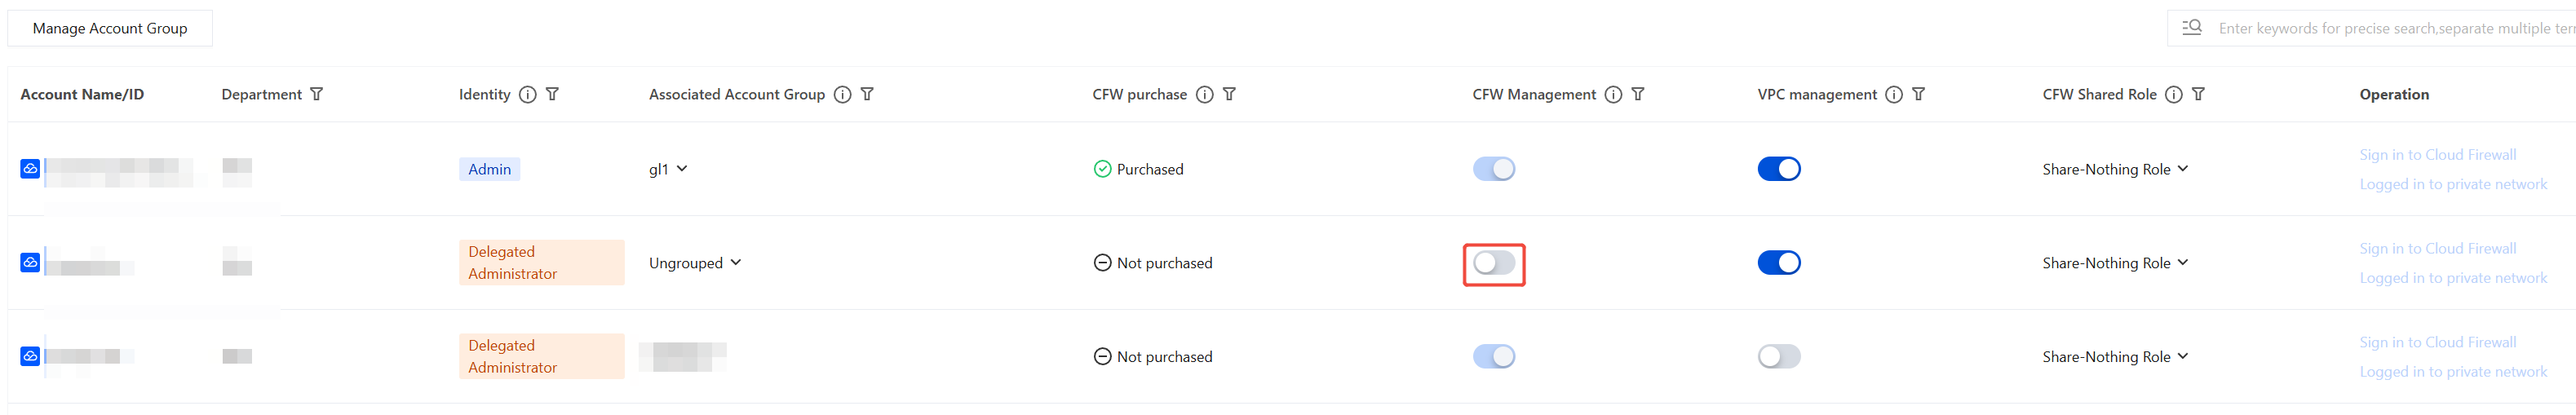Toggle CFW Management switch in Admin row
The image size is (2576, 415).
pyautogui.click(x=1493, y=169)
